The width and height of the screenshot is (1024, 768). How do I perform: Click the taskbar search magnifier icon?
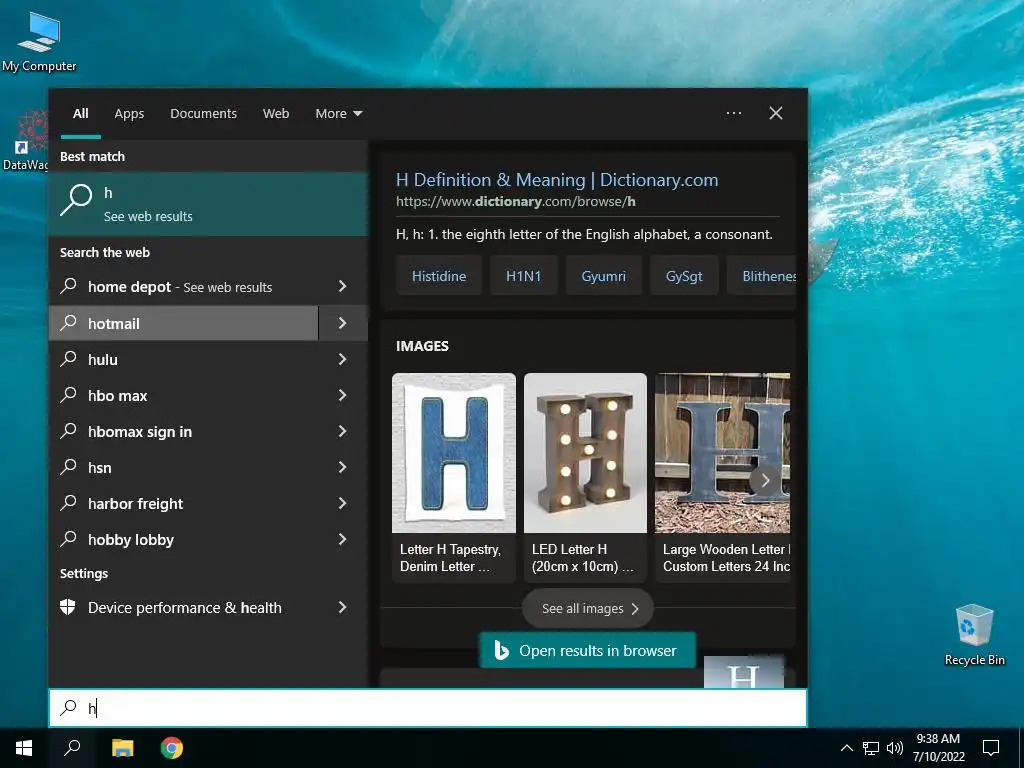click(72, 748)
